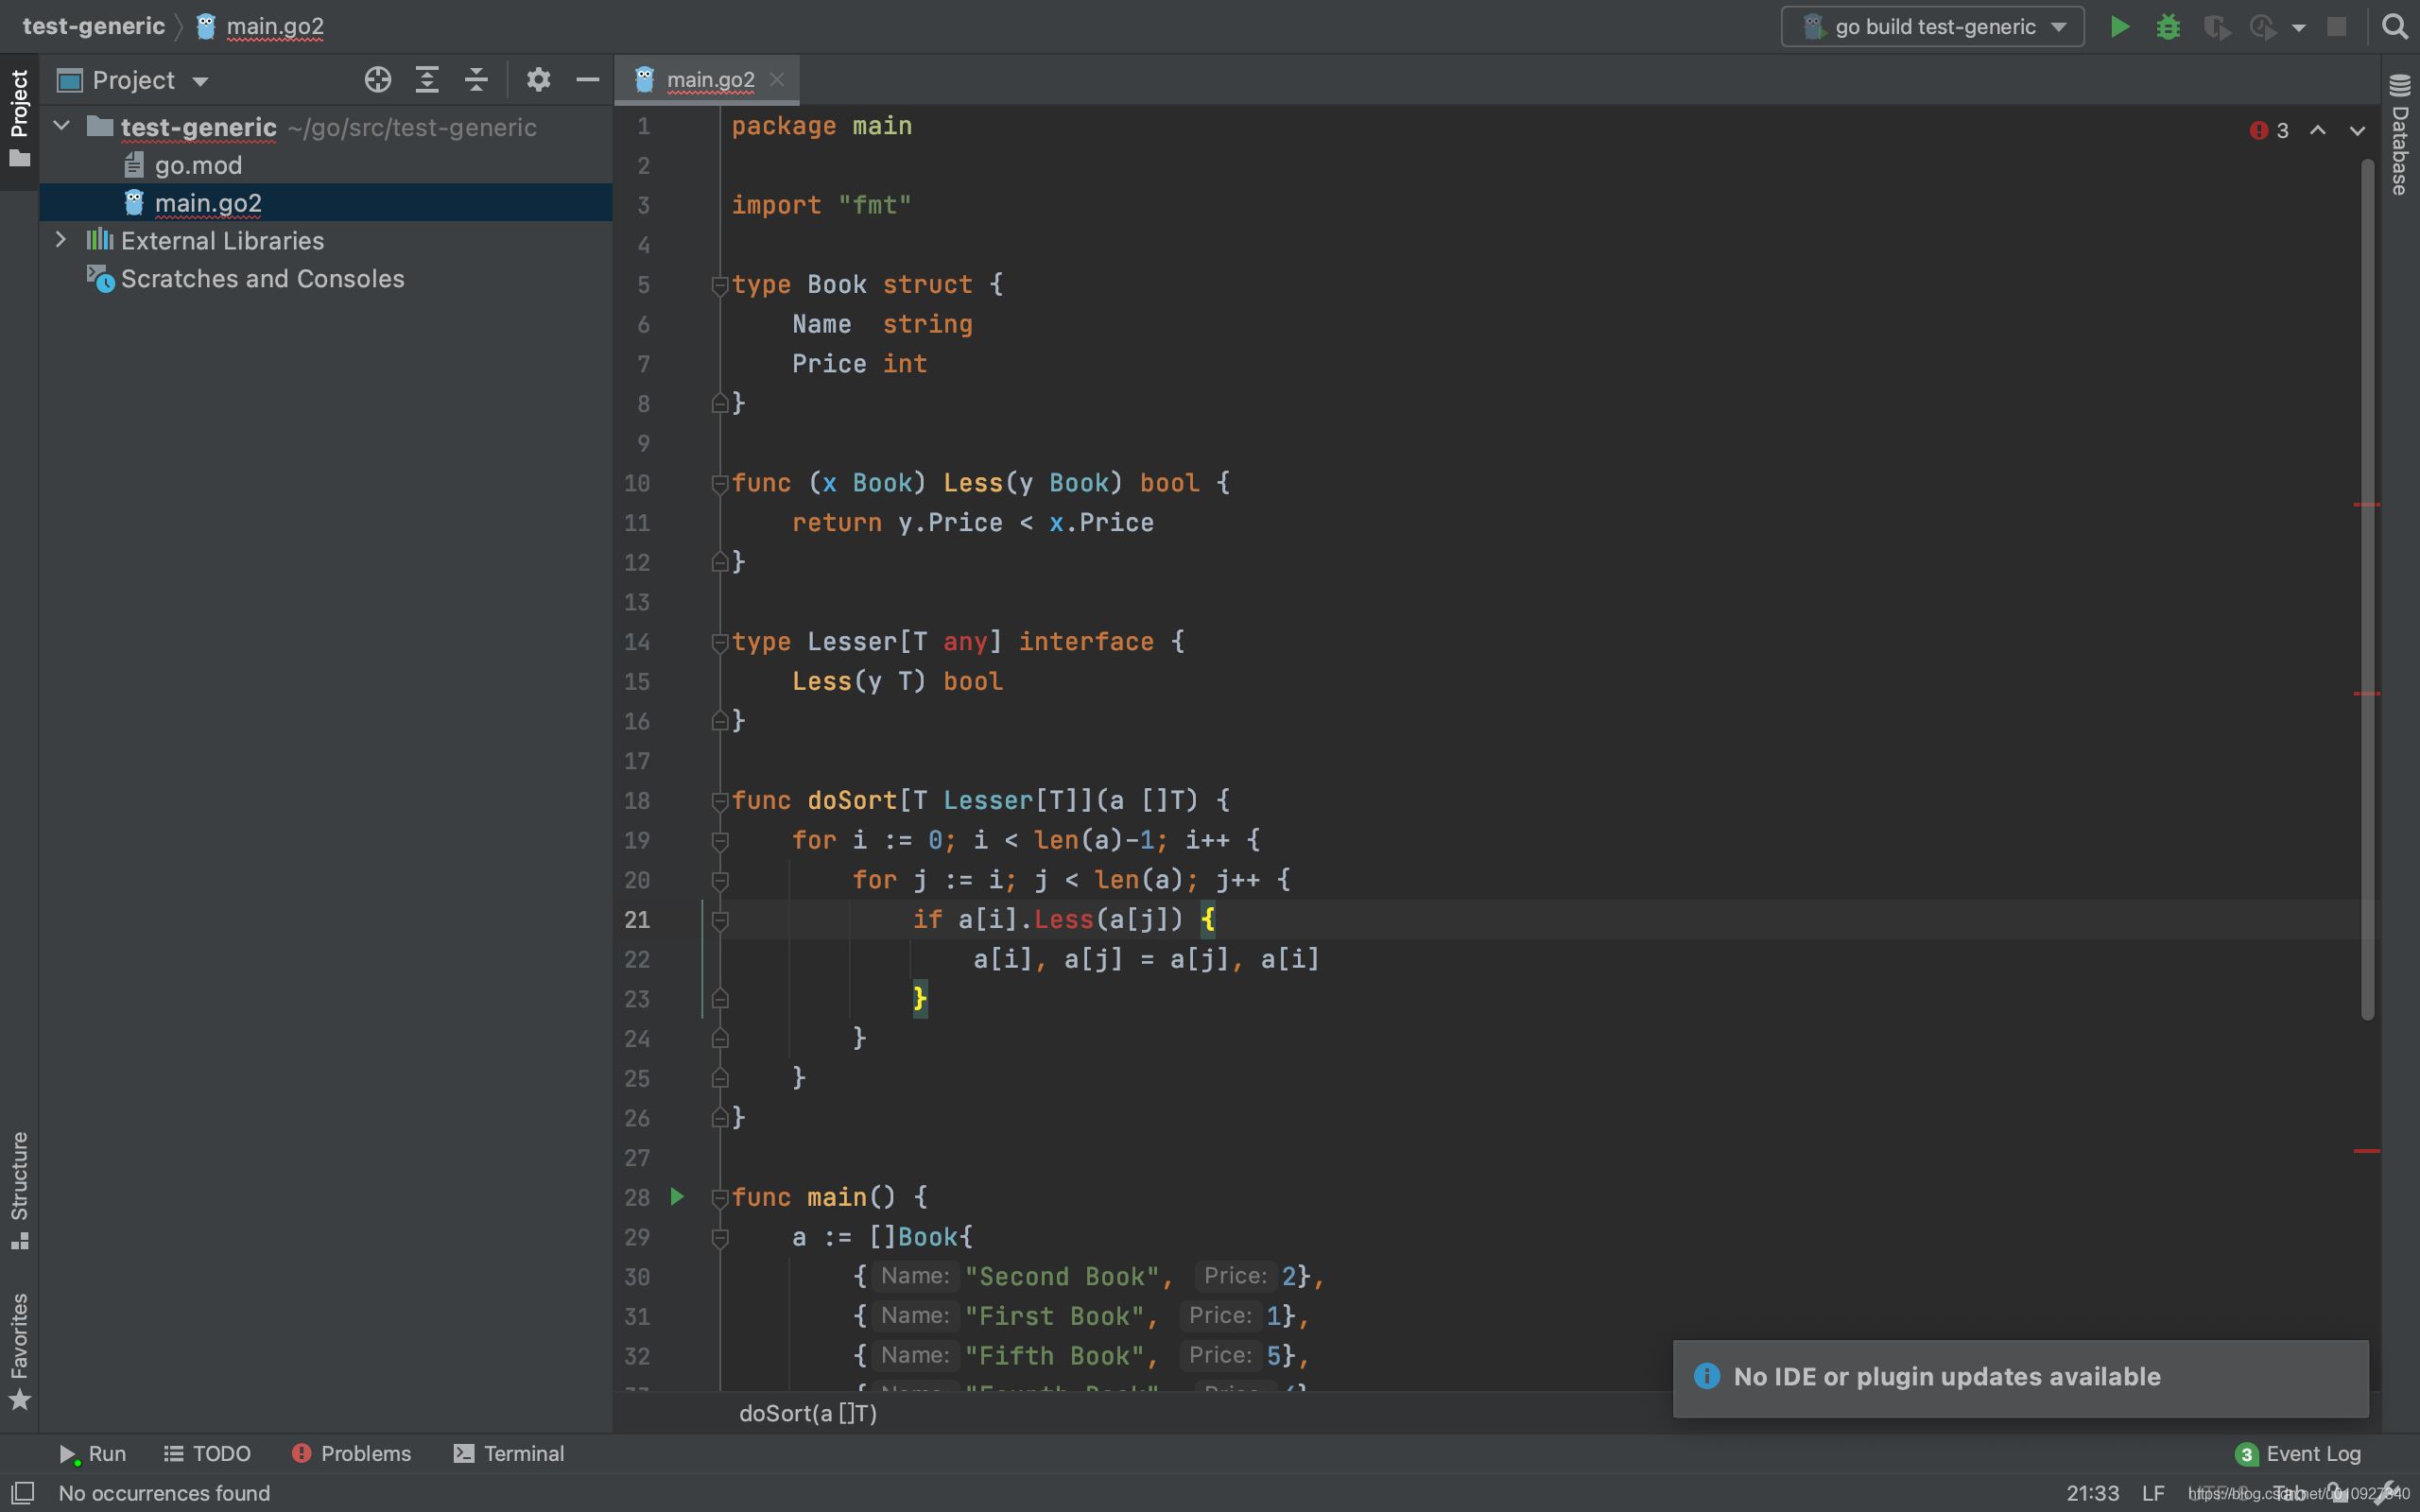Fold the main function at line 28
Screen dimensions: 2420x1512
point(719,1197)
